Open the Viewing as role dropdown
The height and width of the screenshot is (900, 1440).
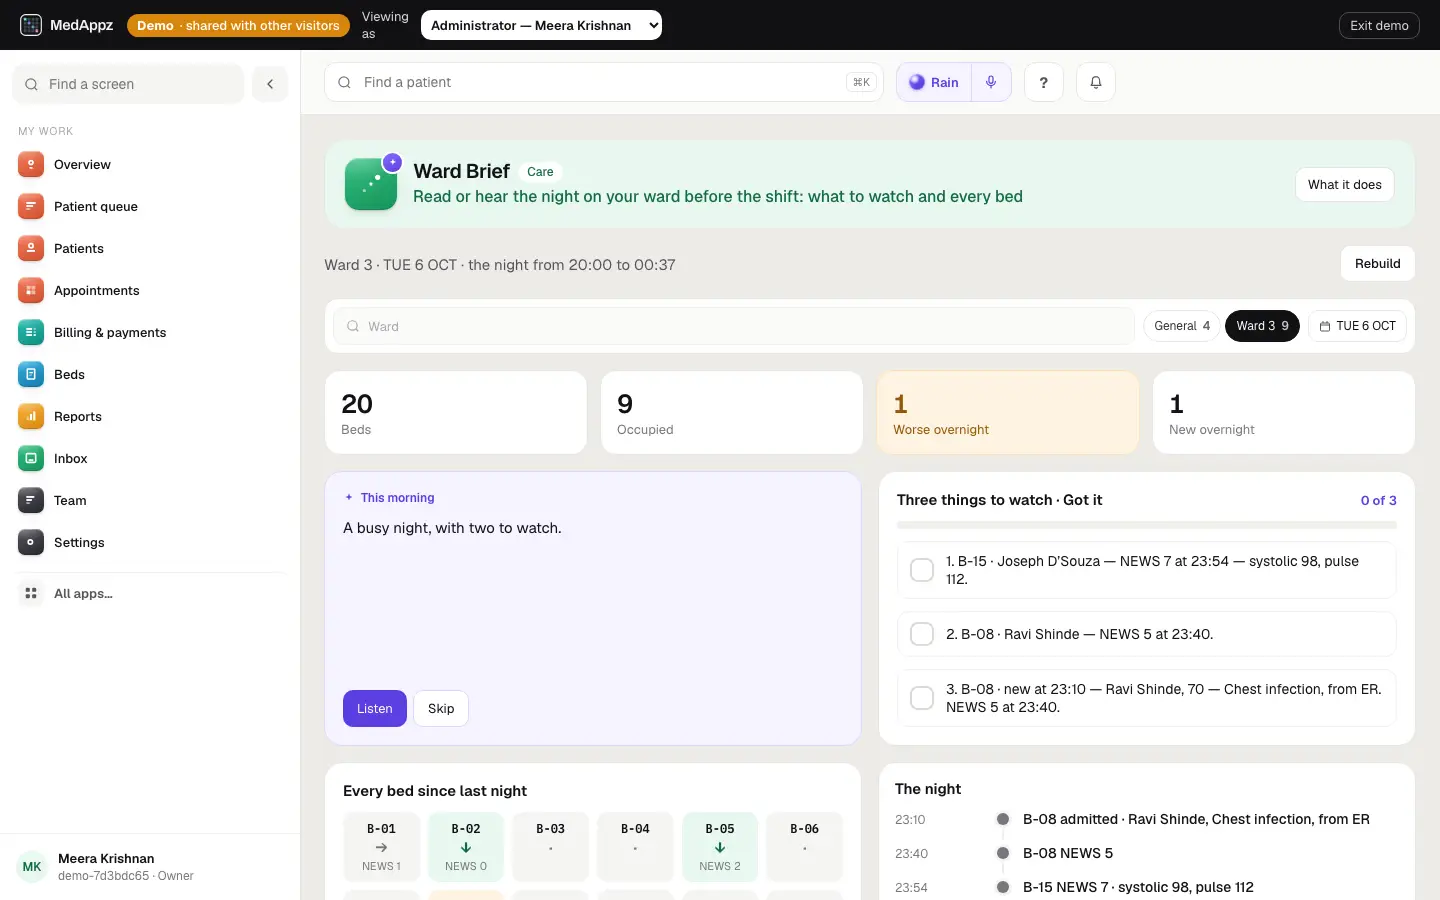[541, 25]
